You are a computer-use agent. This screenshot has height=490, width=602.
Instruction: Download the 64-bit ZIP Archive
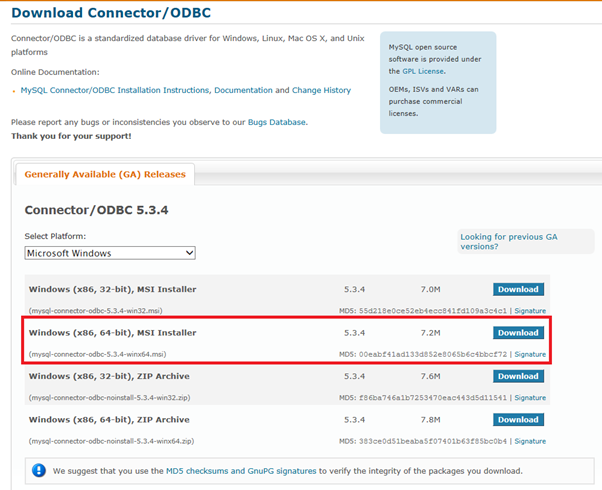pos(518,419)
